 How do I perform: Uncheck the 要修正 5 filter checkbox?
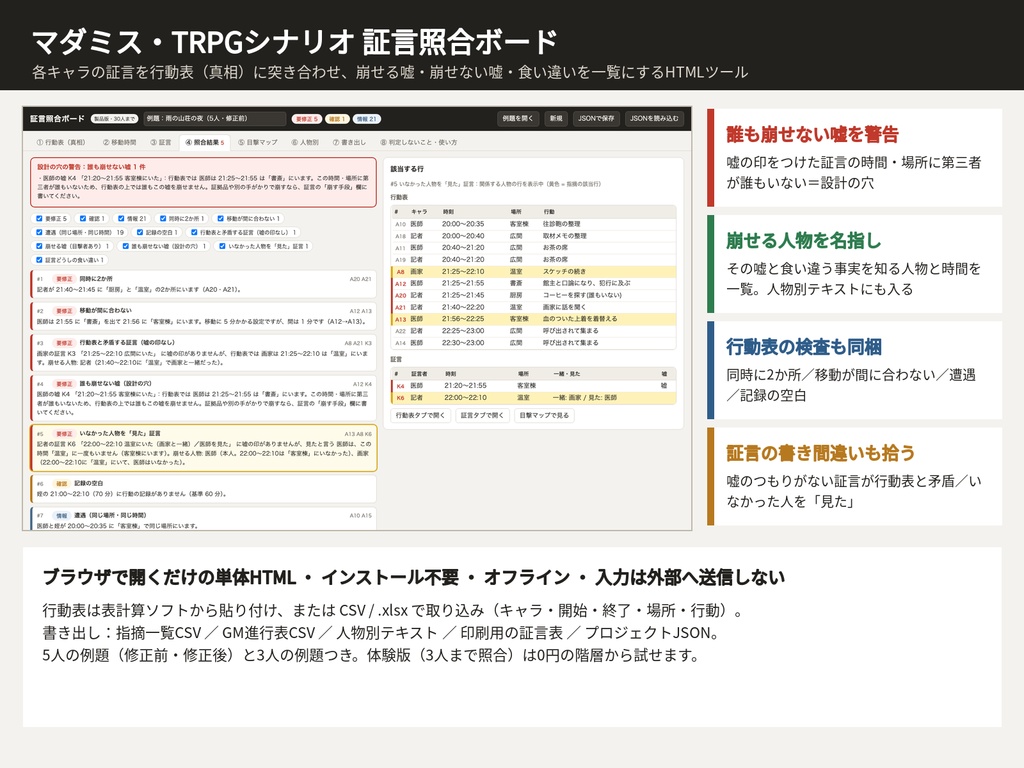click(39, 218)
